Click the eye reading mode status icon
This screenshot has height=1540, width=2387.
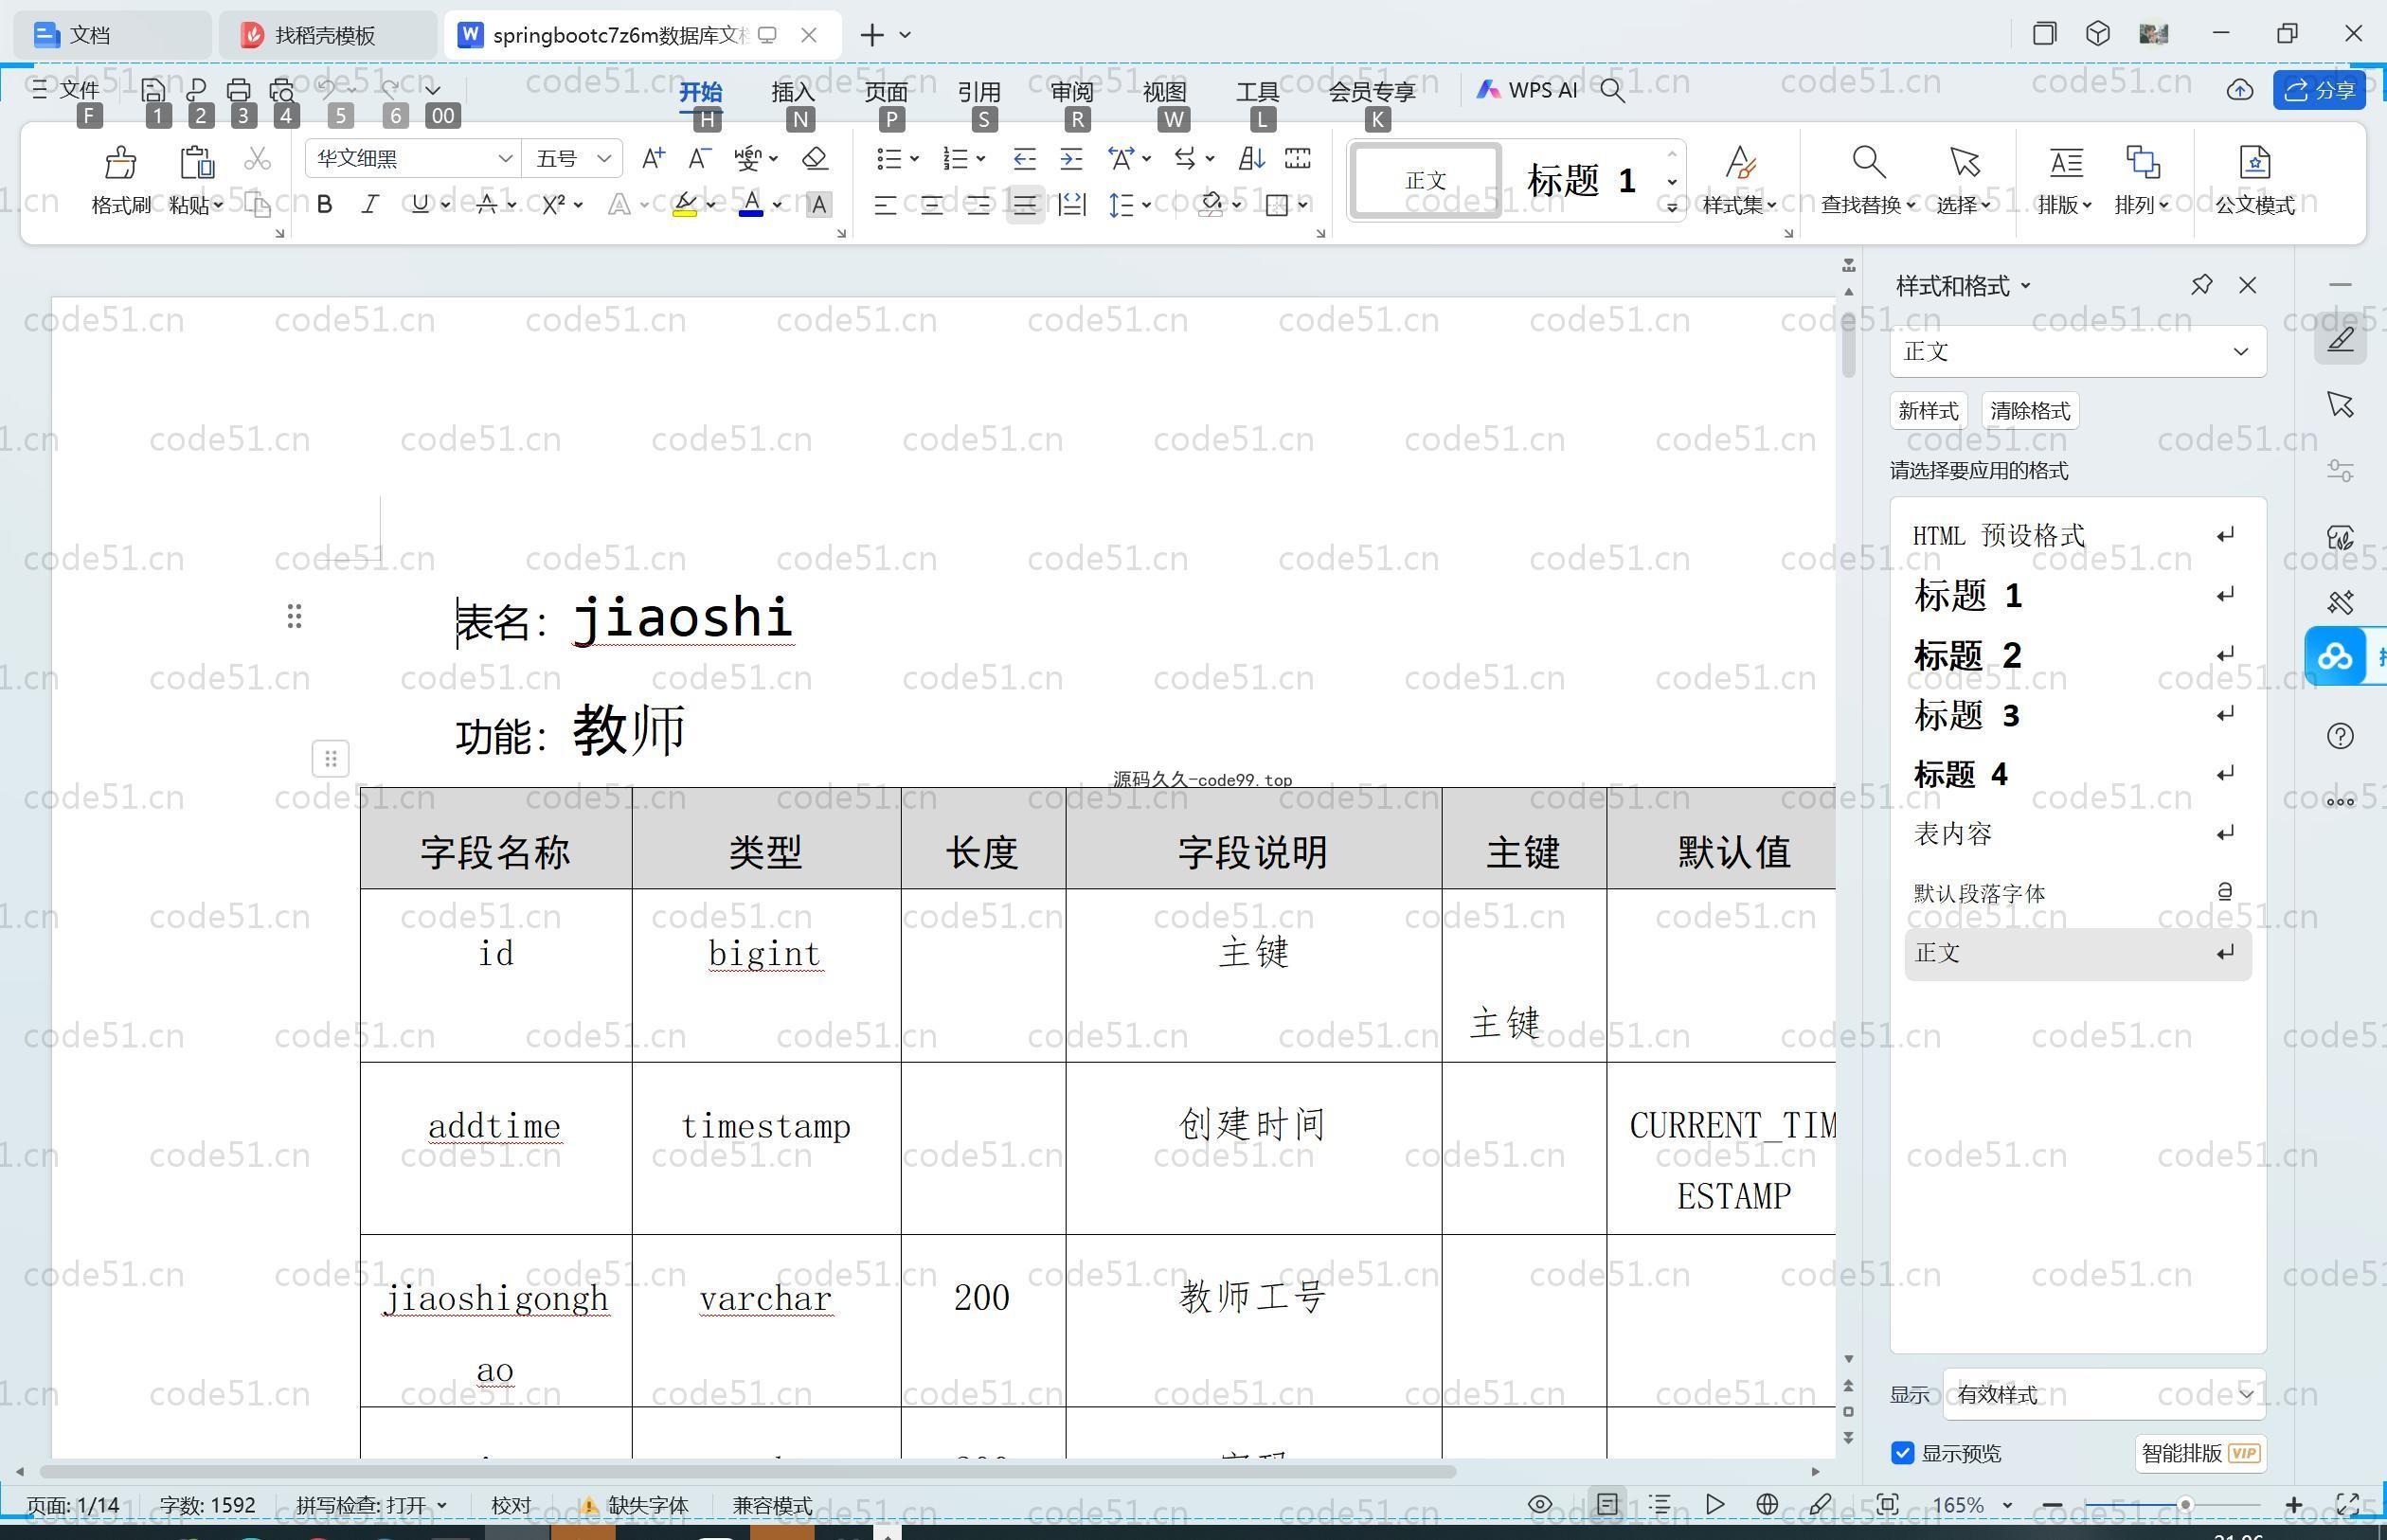point(1540,1504)
